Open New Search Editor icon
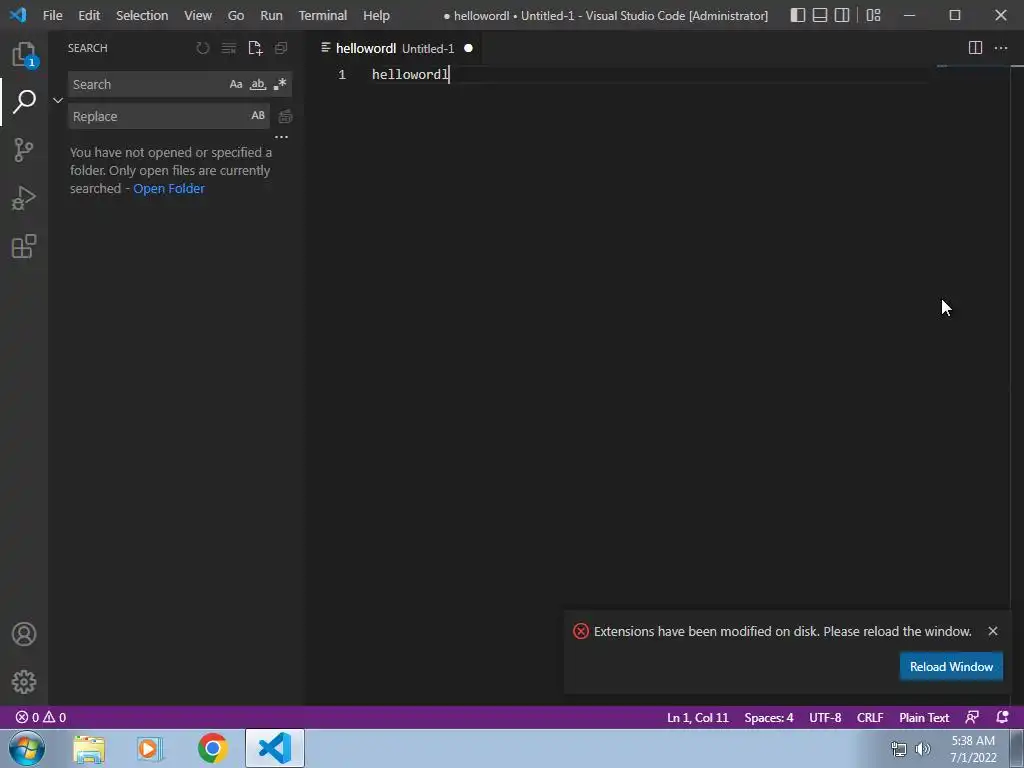 [255, 48]
